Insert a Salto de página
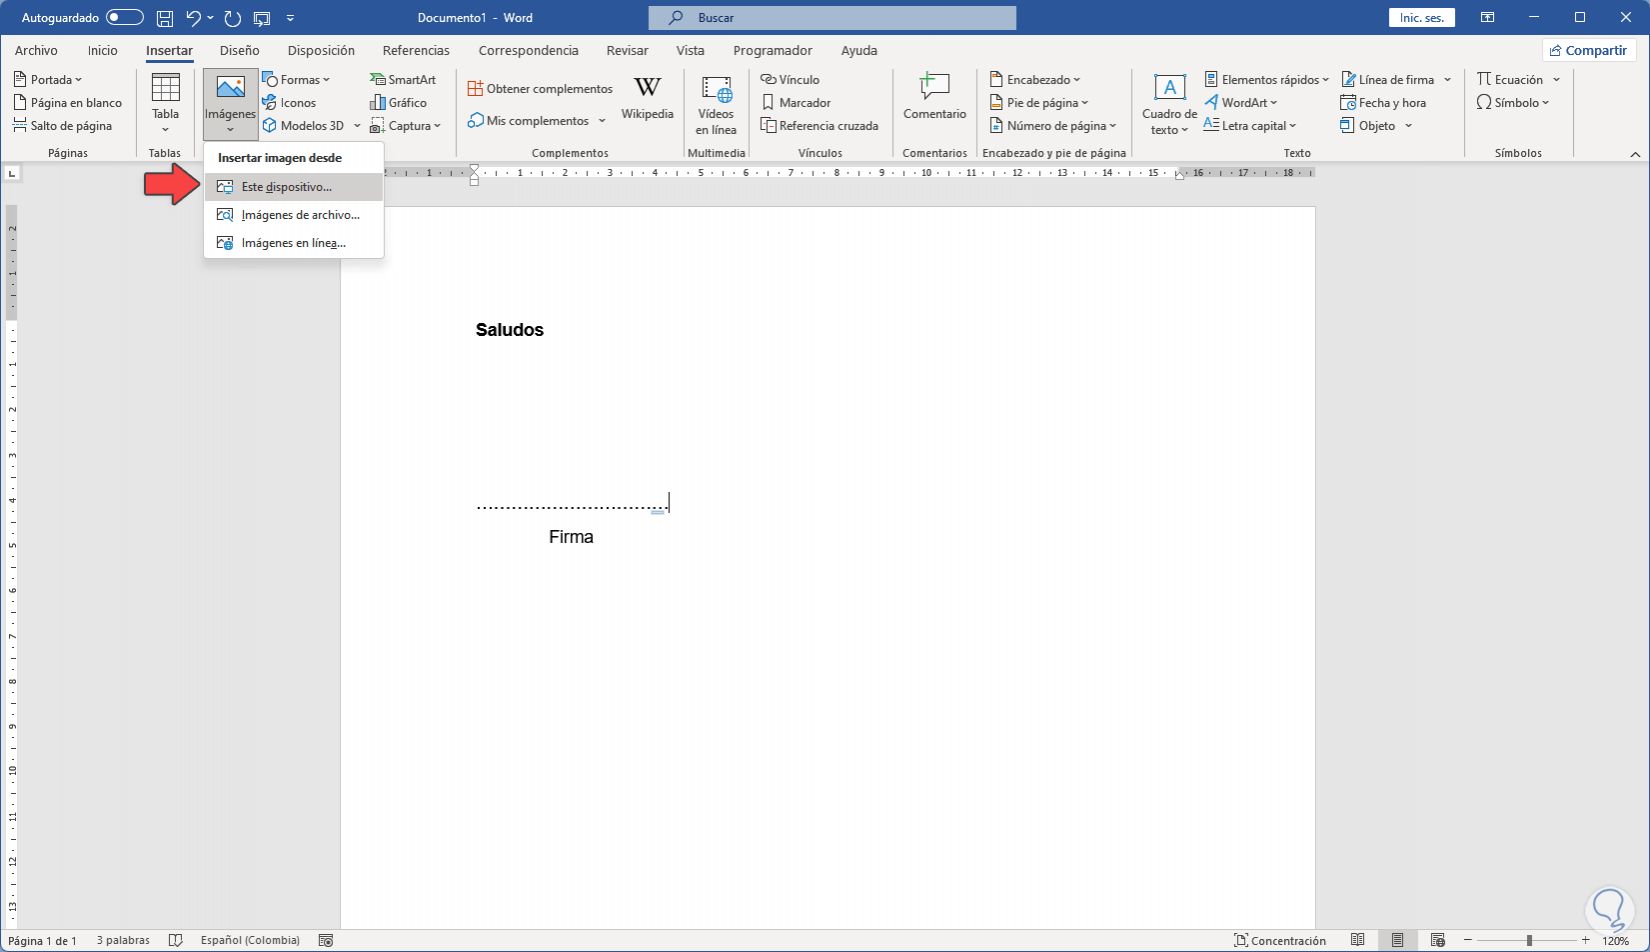Viewport: 1650px width, 952px height. coord(63,126)
